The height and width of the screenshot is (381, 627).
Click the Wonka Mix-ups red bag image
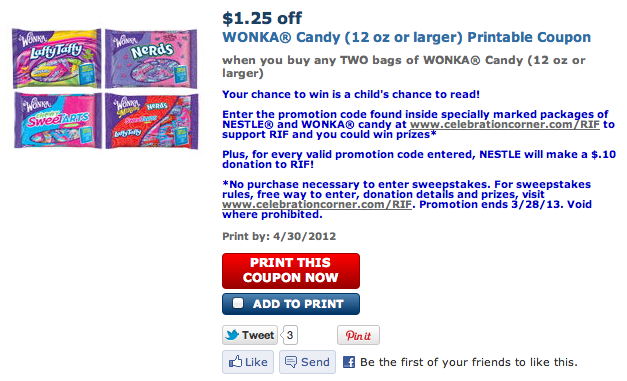[152, 121]
